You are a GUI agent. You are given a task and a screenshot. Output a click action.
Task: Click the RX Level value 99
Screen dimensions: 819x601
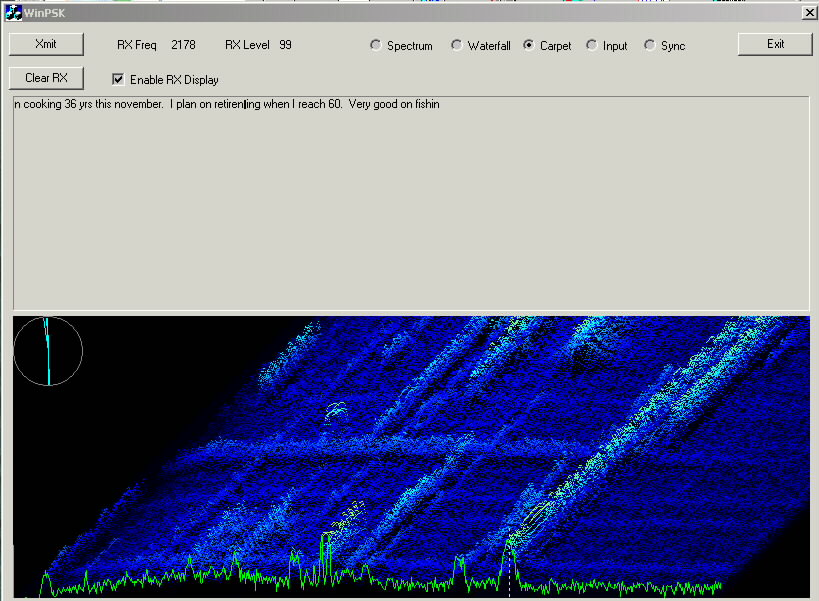[285, 45]
